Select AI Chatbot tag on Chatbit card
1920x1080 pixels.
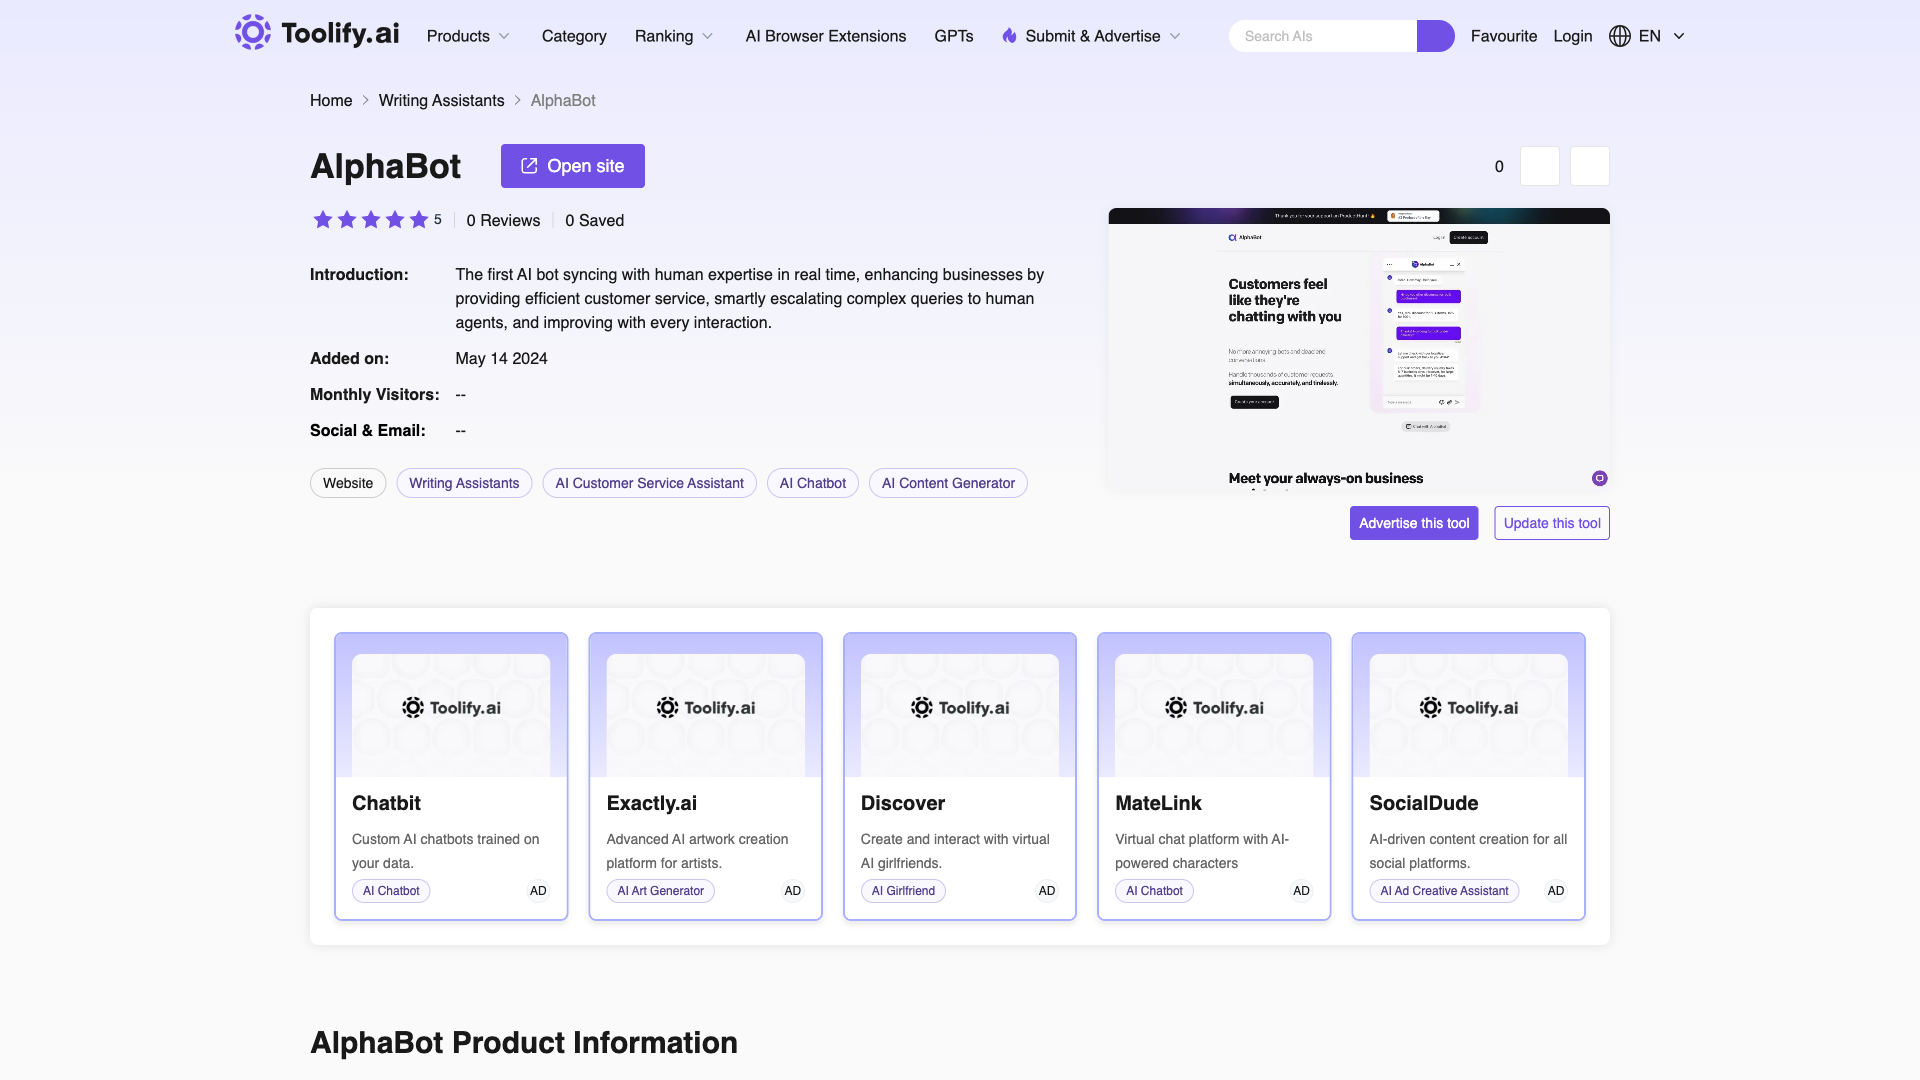[391, 891]
